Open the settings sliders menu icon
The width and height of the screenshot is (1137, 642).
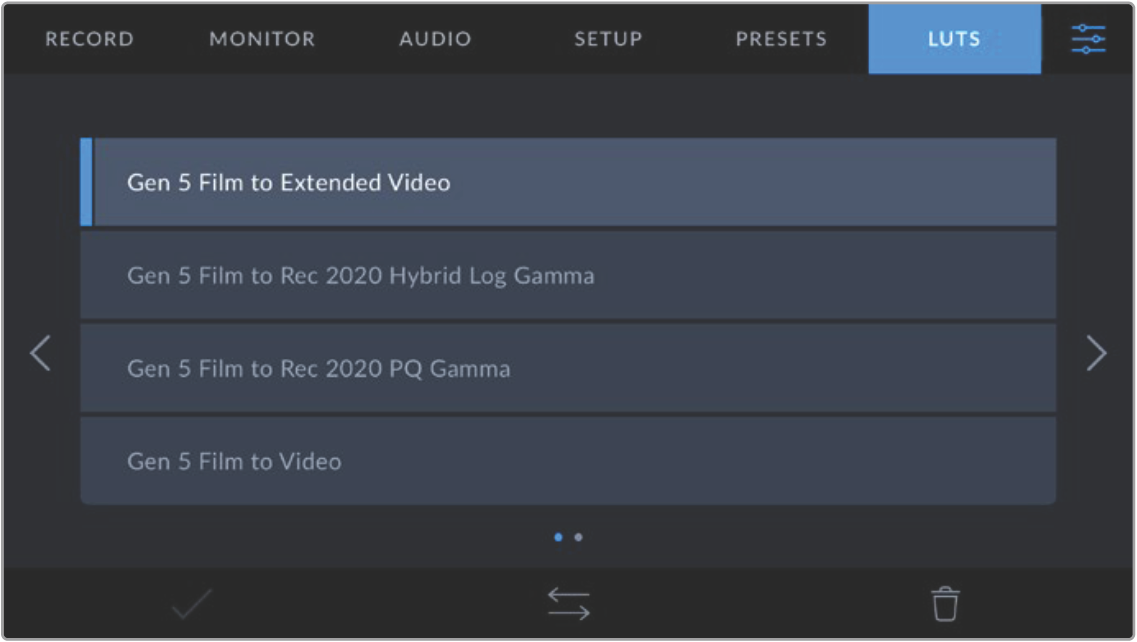[x=1088, y=39]
